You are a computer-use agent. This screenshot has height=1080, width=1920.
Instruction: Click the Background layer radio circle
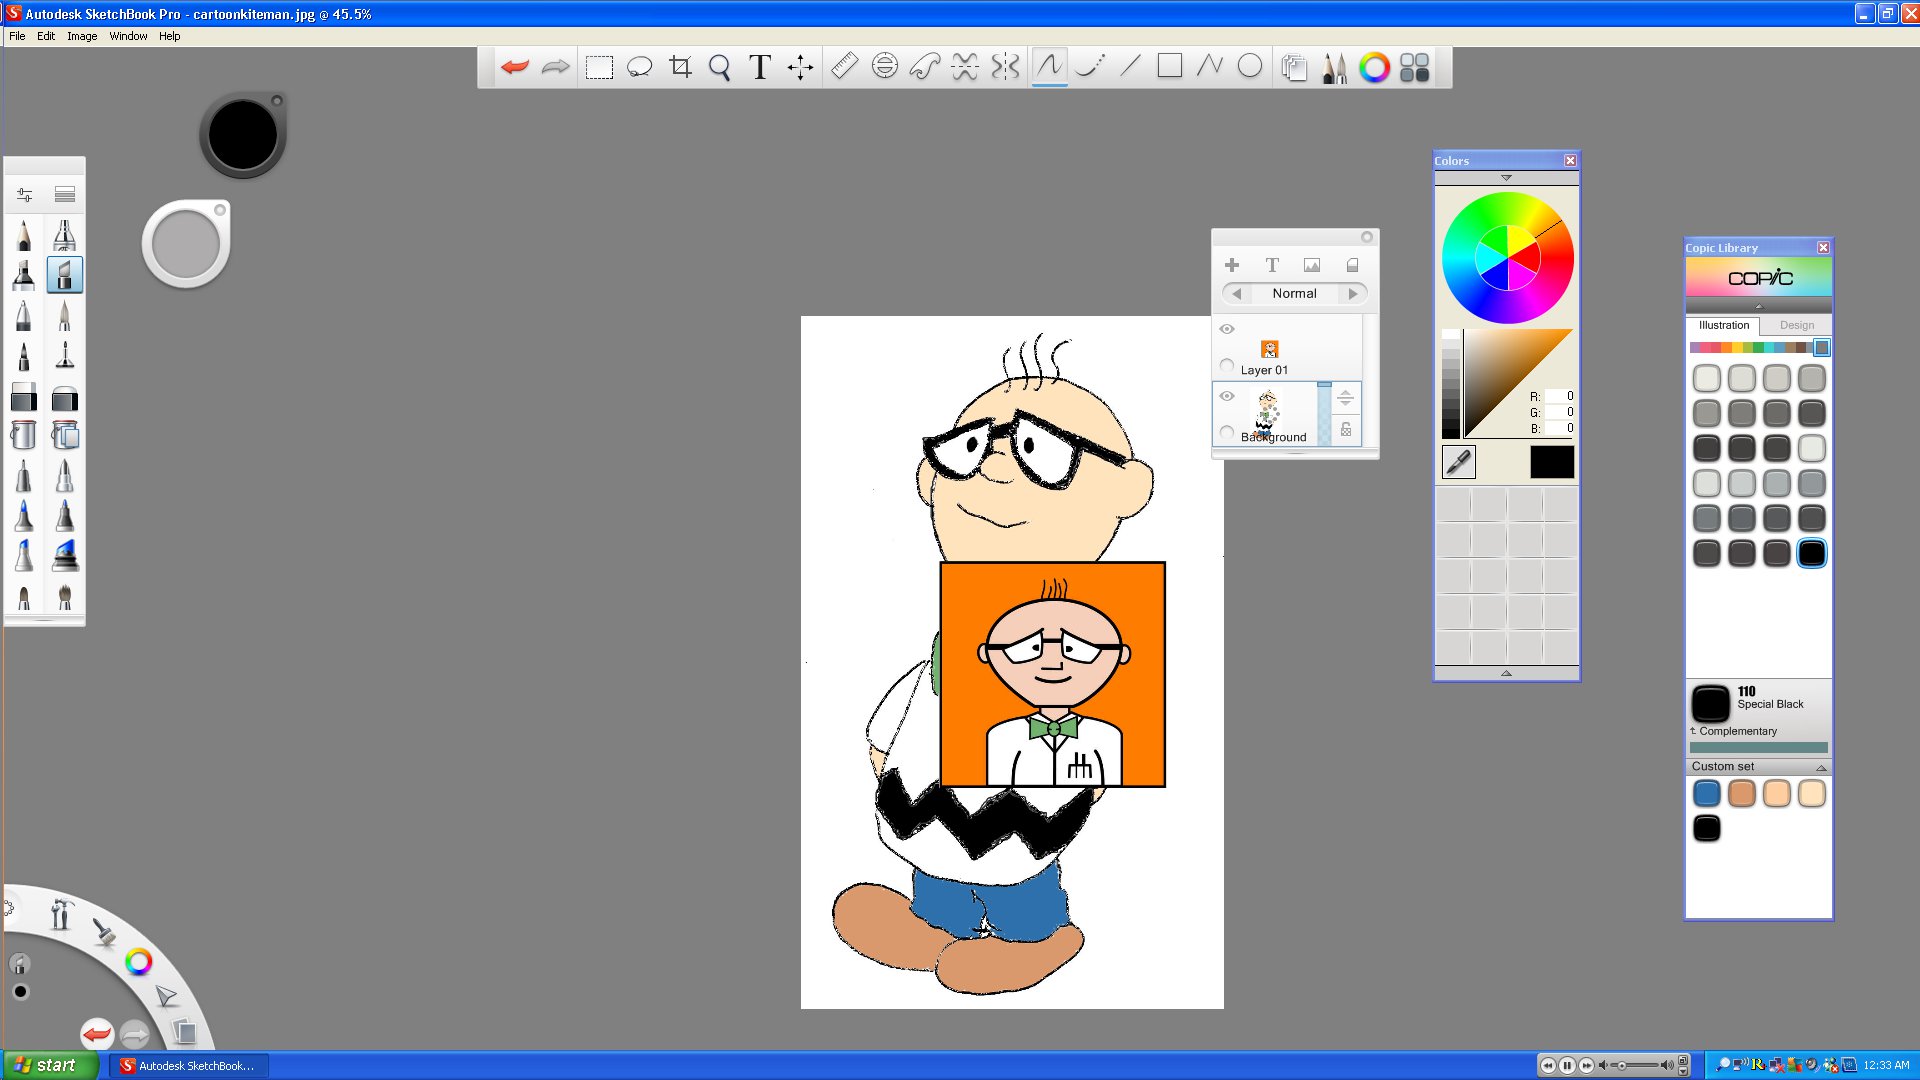tap(1227, 432)
